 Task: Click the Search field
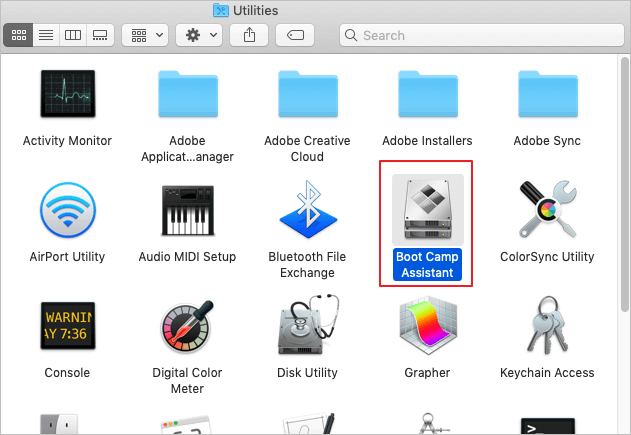click(x=480, y=35)
